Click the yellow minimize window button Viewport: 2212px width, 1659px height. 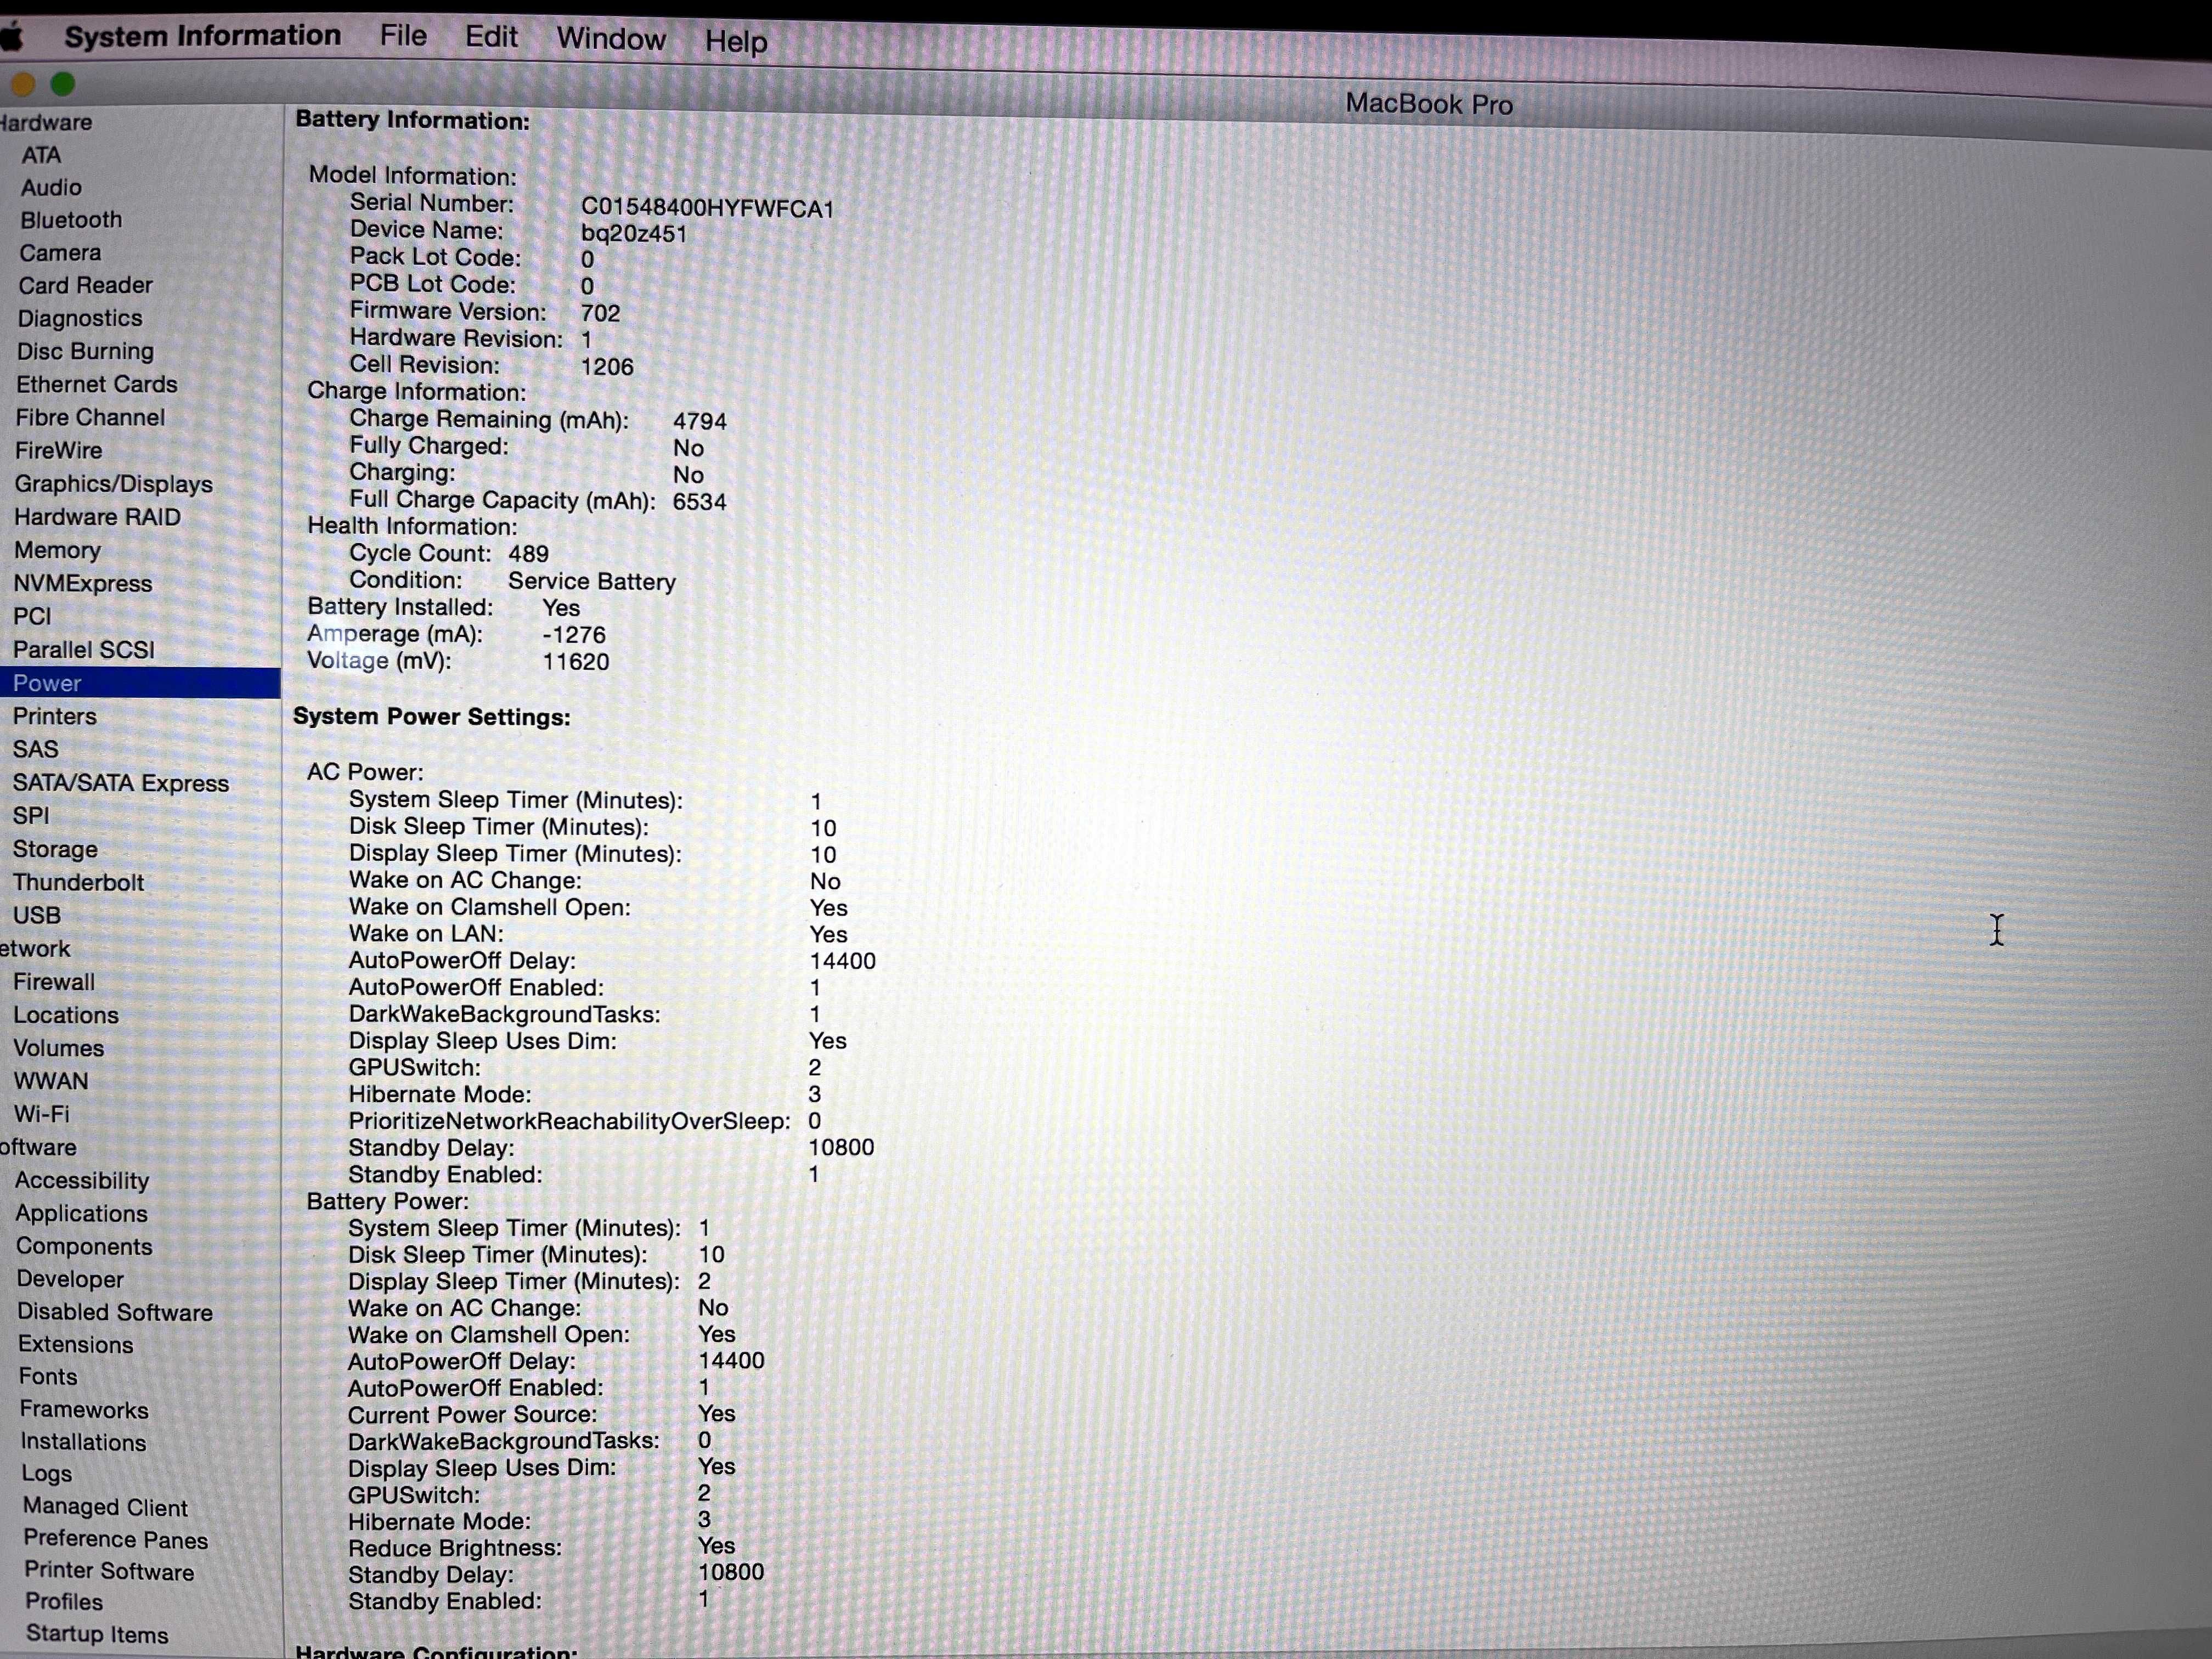[x=23, y=84]
